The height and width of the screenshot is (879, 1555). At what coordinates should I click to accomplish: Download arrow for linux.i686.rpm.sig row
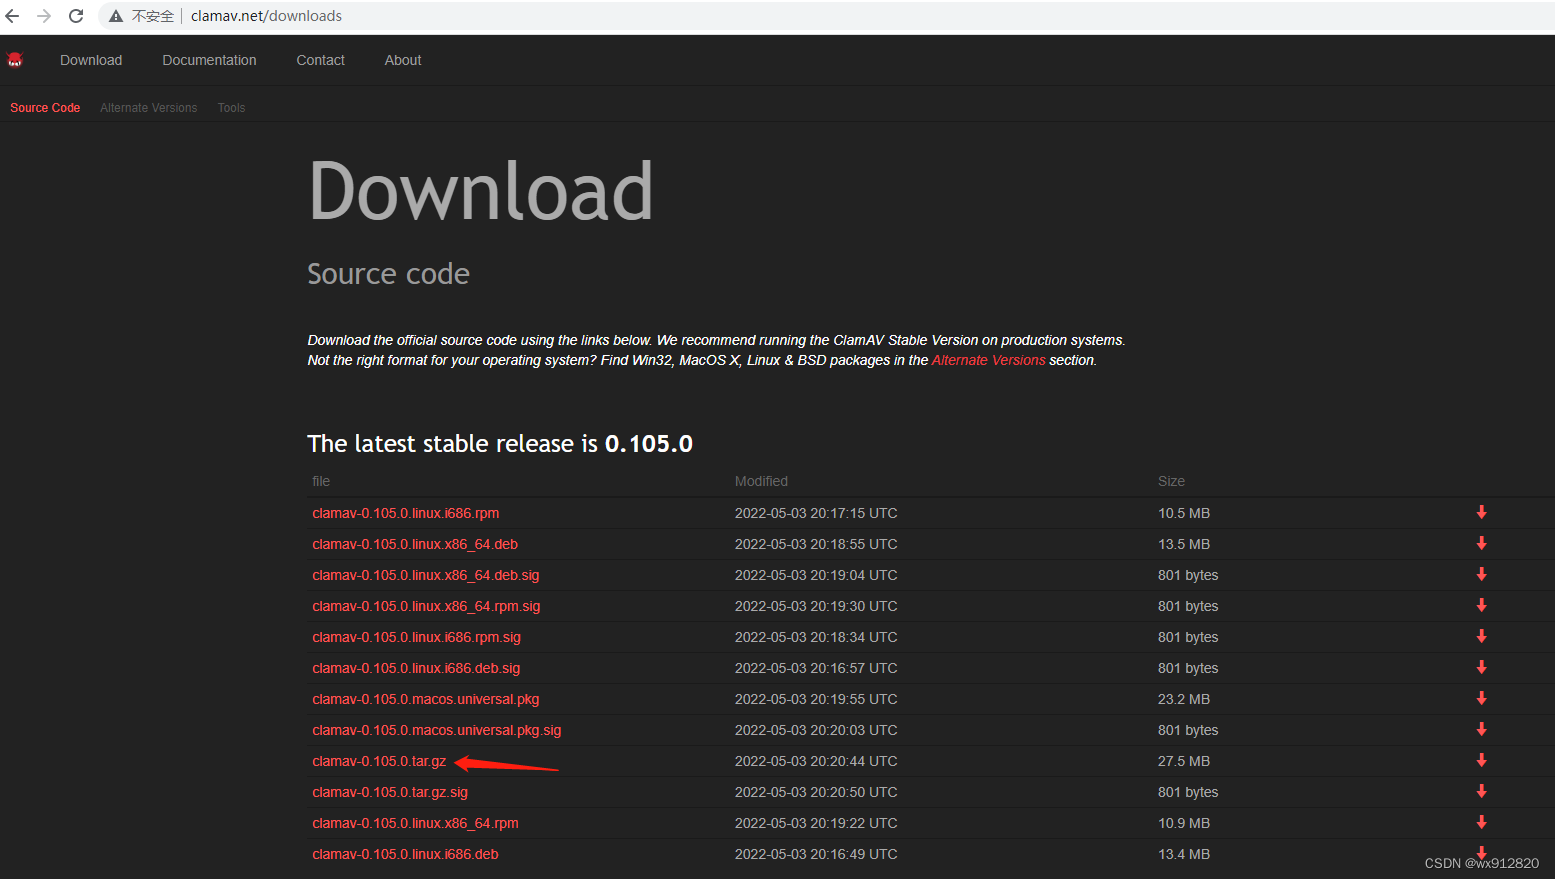pyautogui.click(x=1482, y=637)
